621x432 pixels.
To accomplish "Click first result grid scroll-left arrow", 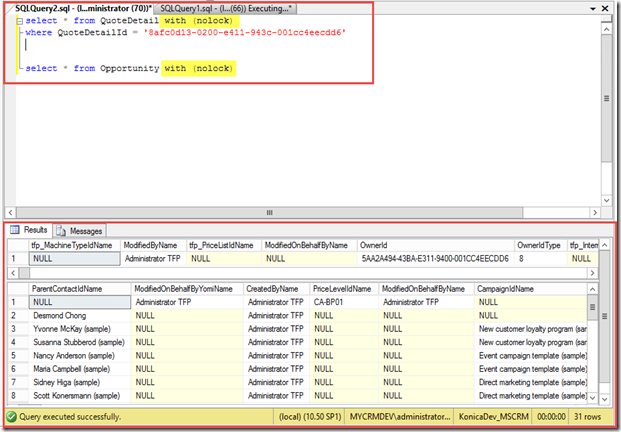I will (x=13, y=273).
